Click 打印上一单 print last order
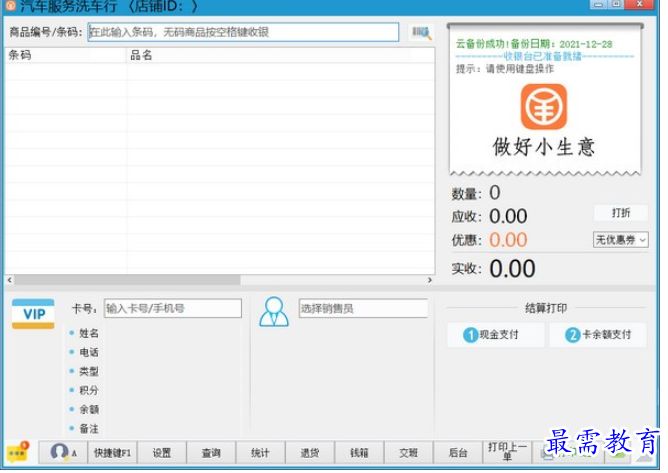The height and width of the screenshot is (473, 668). pos(507,452)
